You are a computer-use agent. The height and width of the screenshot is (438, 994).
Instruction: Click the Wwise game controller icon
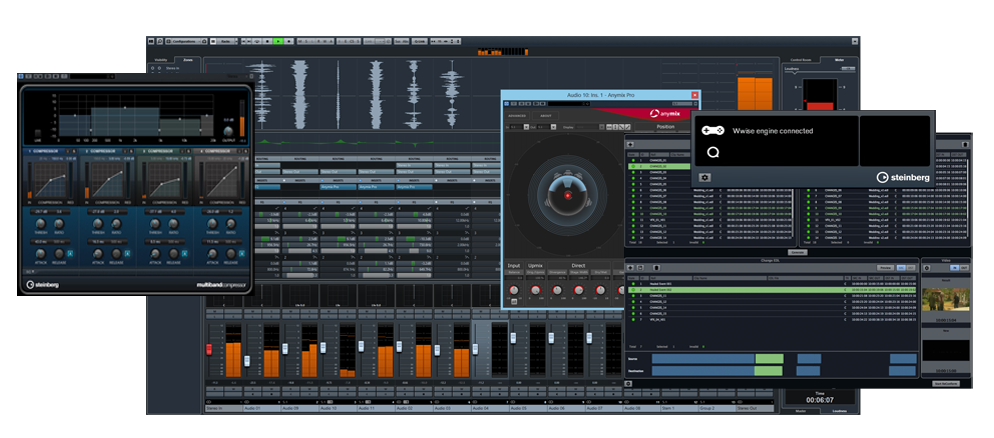(x=712, y=130)
